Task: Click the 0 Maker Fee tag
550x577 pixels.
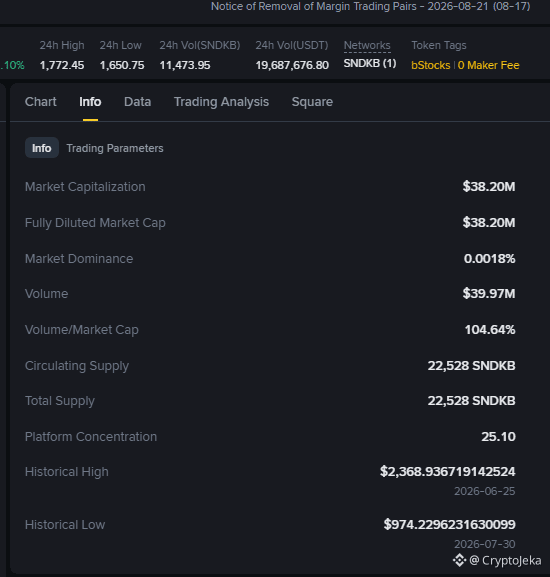Action: tap(489, 66)
